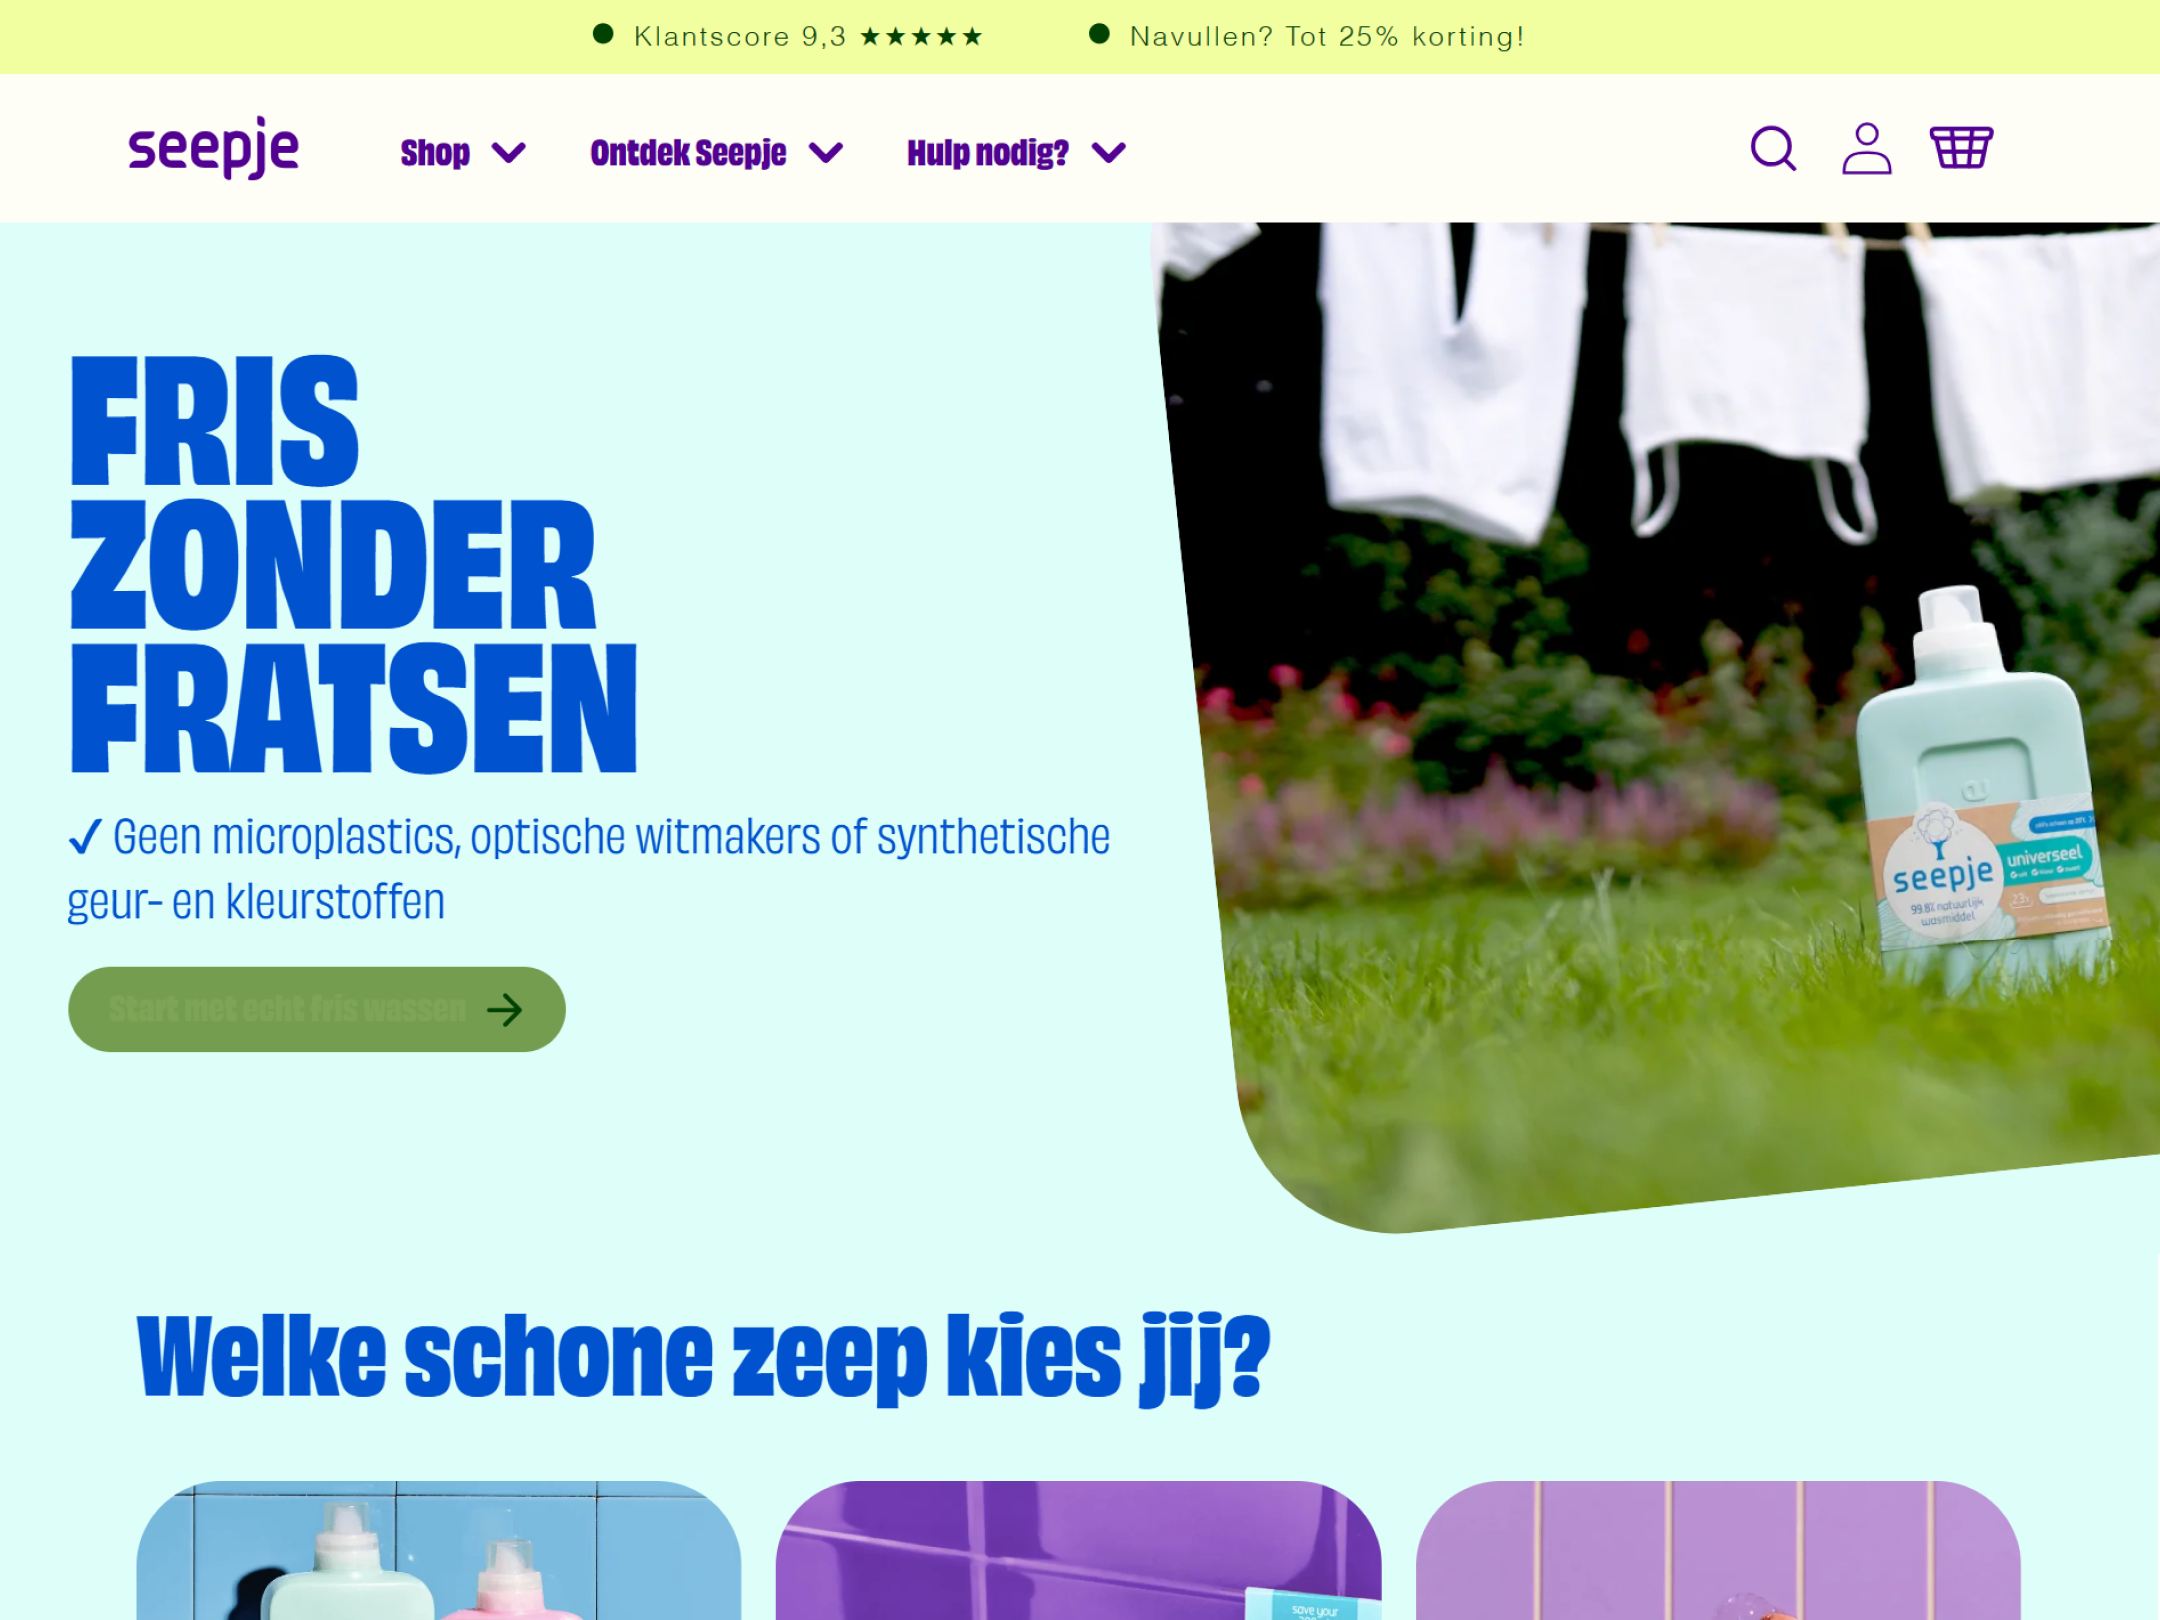Image resolution: width=2160 pixels, height=1620 pixels.
Task: Click Start met echt fris wassen button
Action: (317, 1009)
